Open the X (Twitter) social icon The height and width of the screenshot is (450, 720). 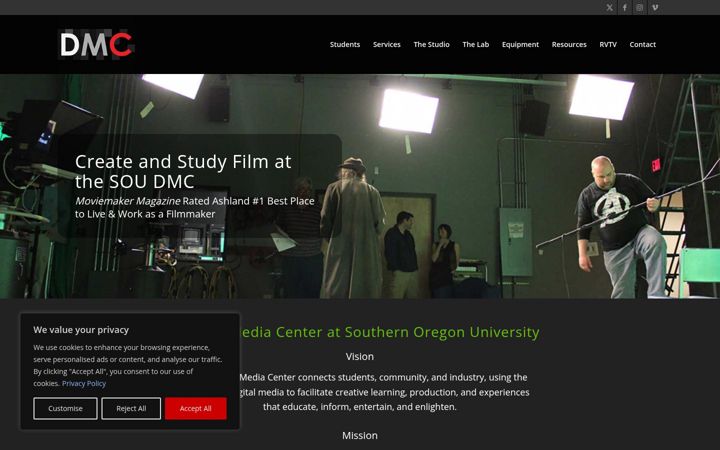click(609, 7)
